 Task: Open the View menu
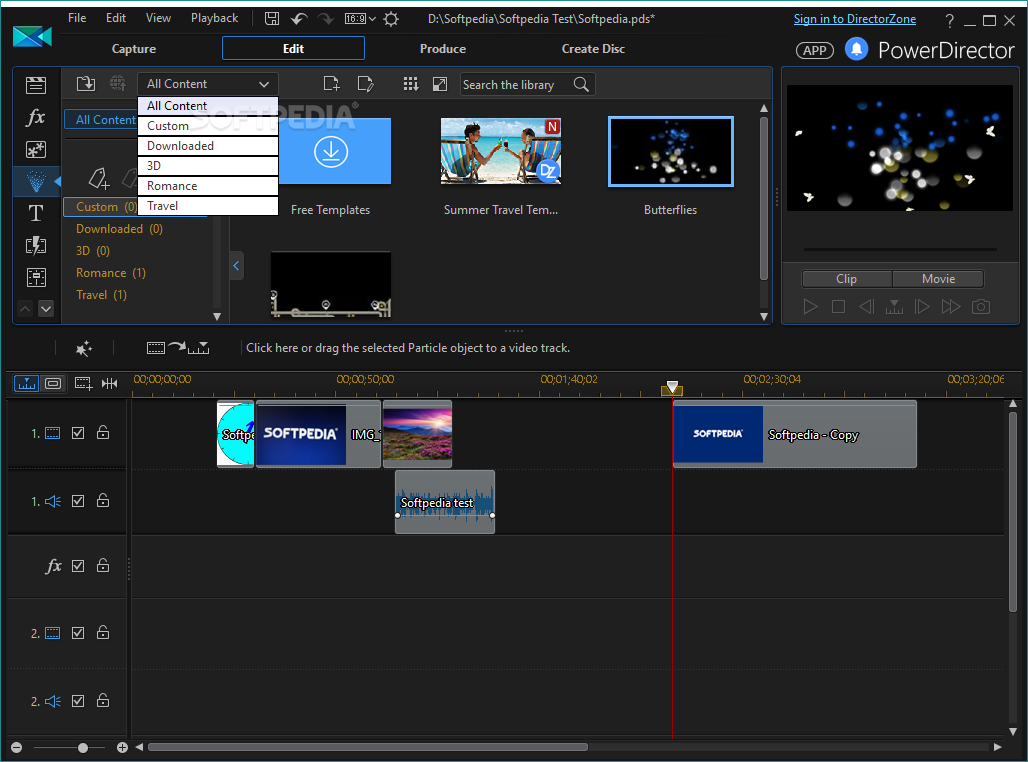click(x=158, y=18)
